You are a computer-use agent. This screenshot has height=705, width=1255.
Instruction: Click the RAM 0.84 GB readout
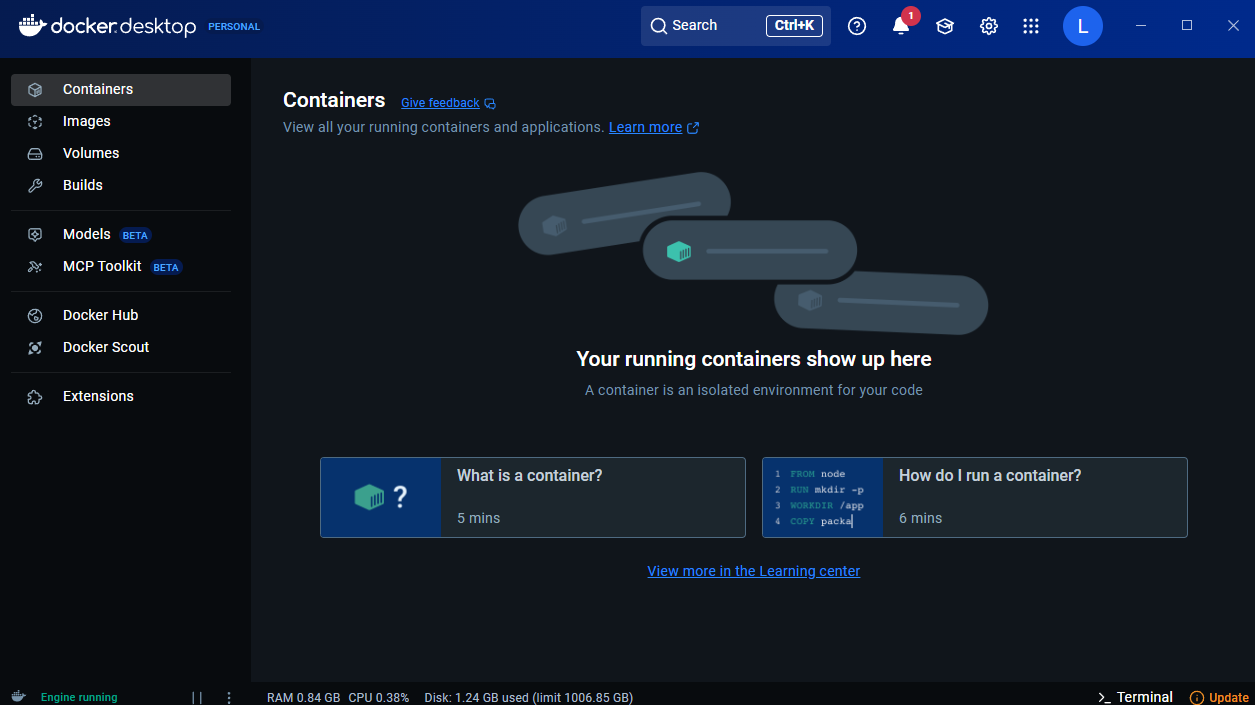coord(303,698)
